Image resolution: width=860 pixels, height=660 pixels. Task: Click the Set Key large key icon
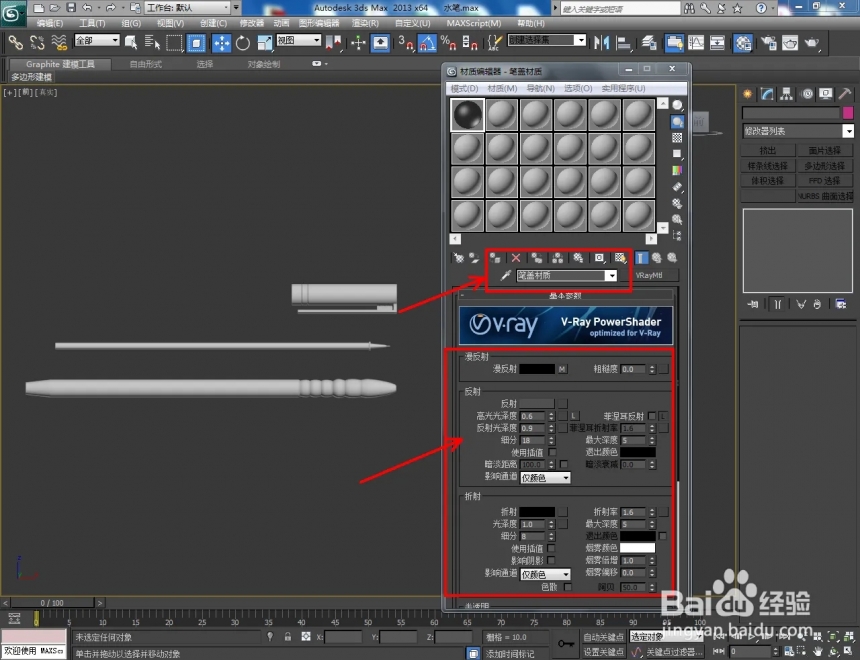[566, 644]
